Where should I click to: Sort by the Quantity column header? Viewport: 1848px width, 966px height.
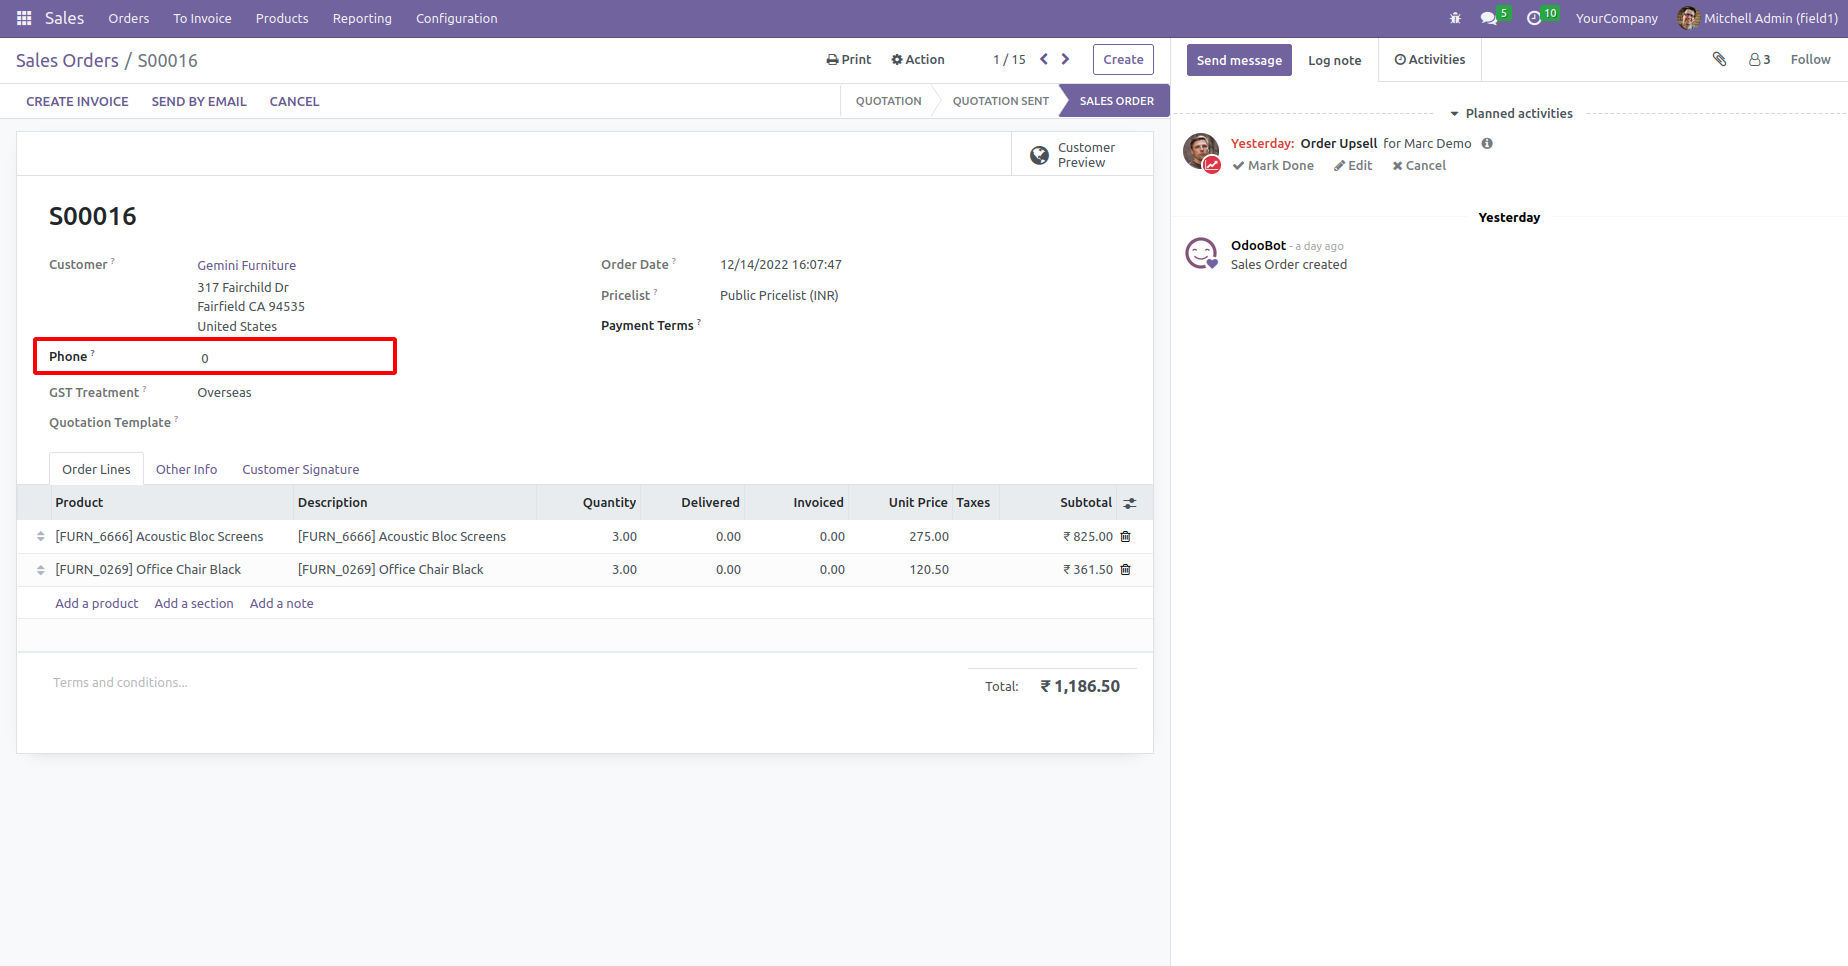[x=609, y=502]
